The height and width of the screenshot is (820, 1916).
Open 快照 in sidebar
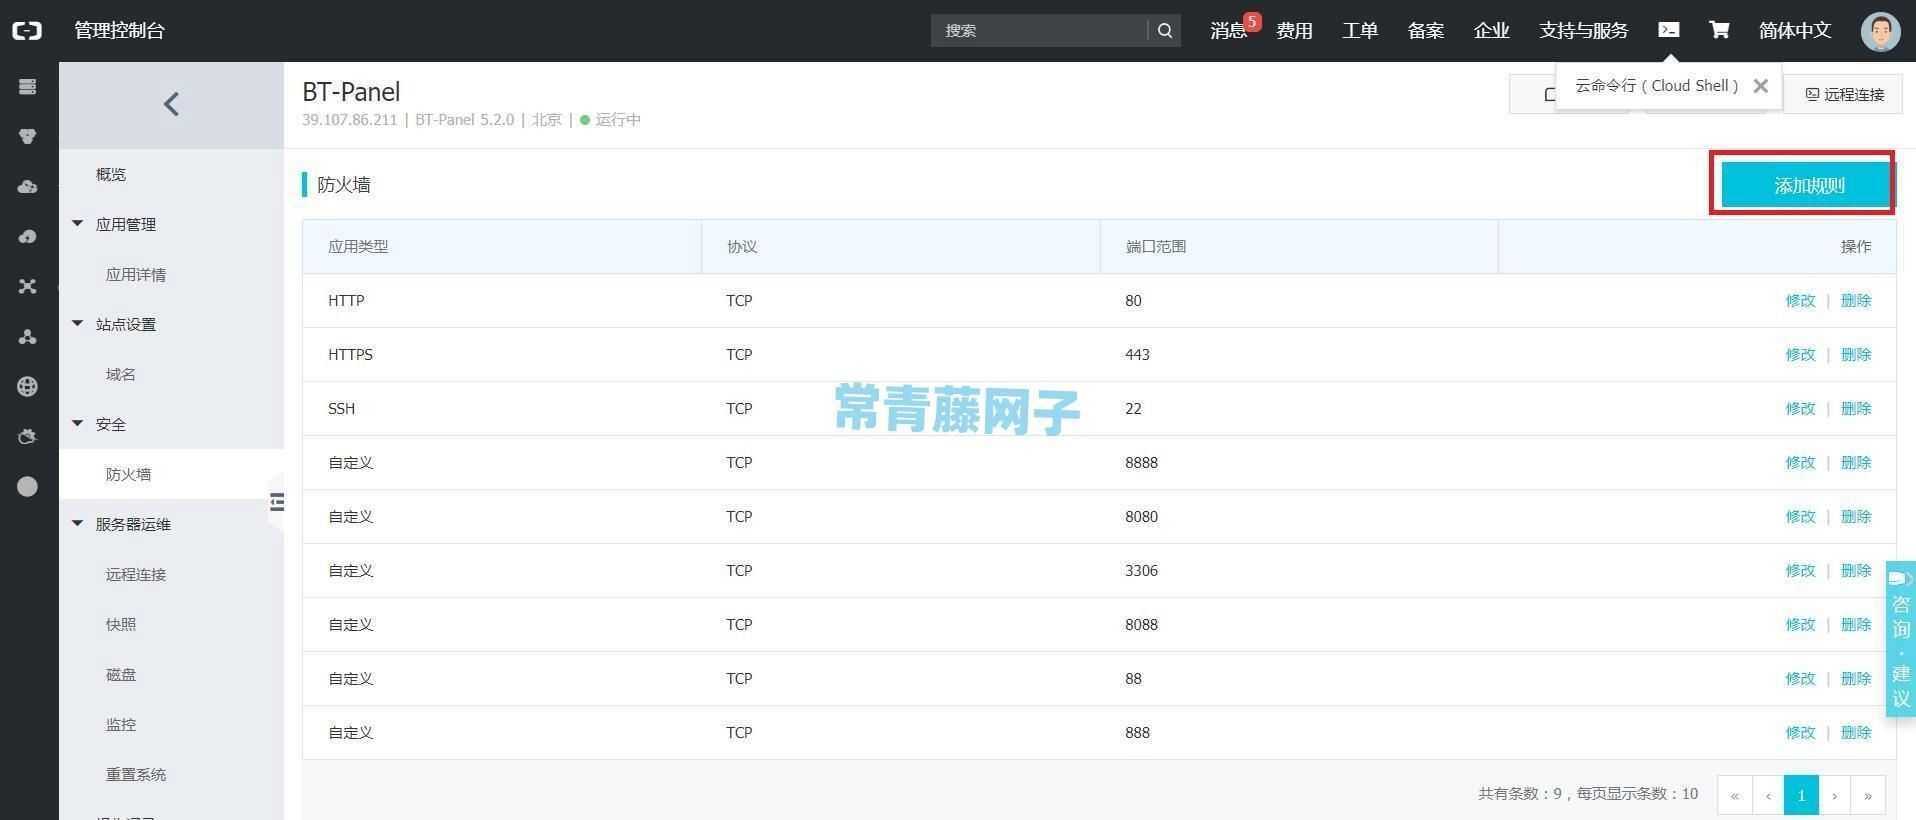[121, 624]
